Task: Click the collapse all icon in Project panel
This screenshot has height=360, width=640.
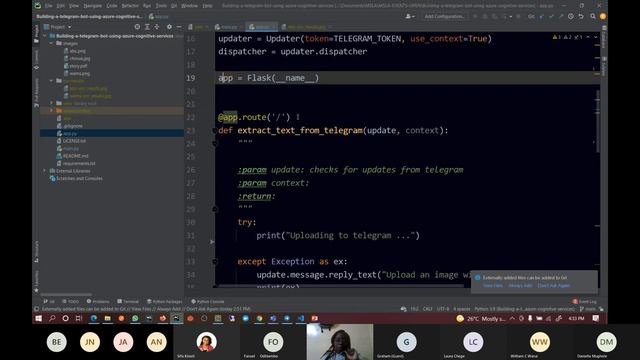Action: pos(157,27)
